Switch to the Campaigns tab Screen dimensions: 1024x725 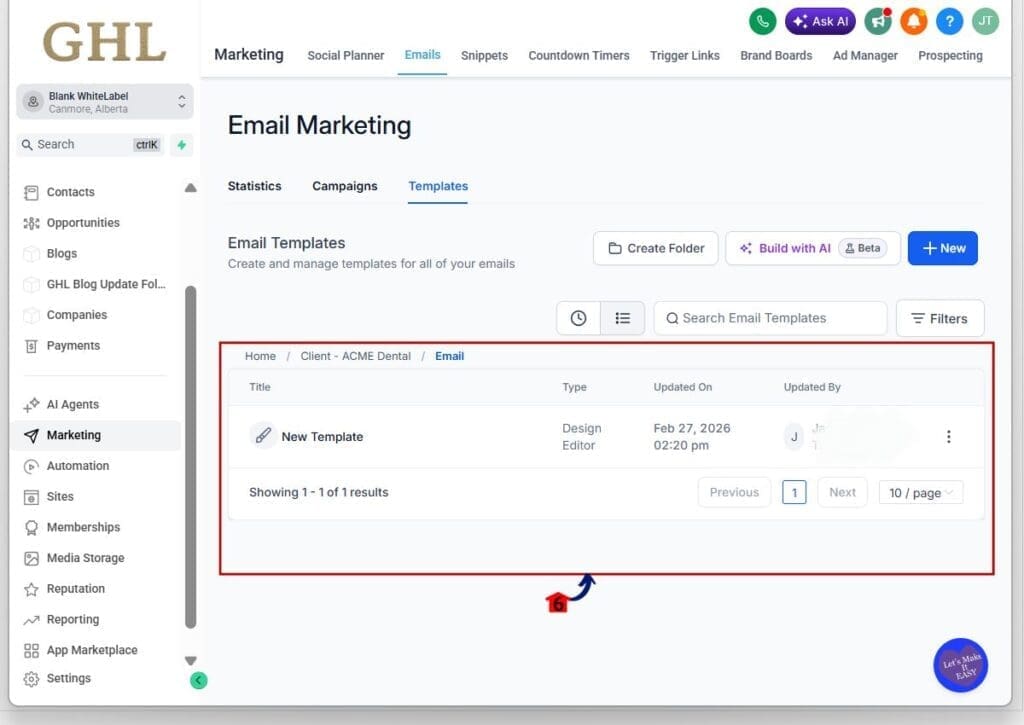344,186
